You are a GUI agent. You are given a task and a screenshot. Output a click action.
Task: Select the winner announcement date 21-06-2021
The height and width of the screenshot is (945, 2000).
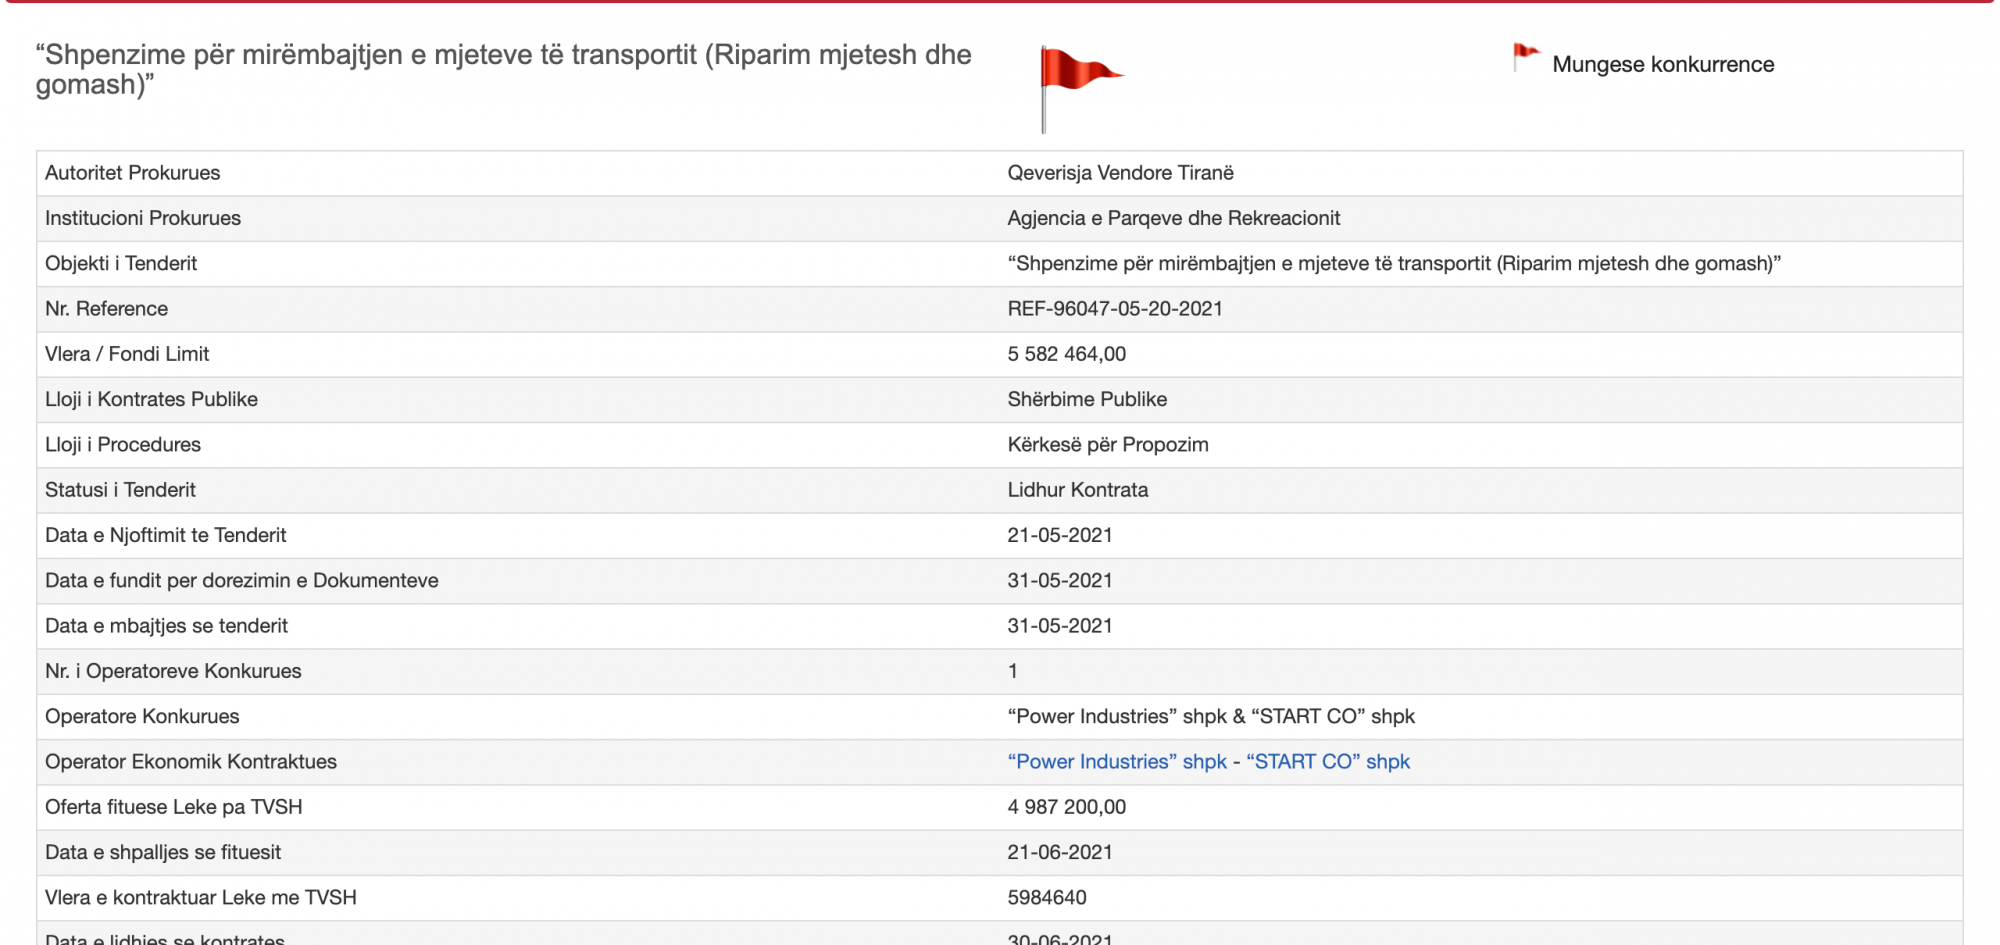click(x=1059, y=852)
